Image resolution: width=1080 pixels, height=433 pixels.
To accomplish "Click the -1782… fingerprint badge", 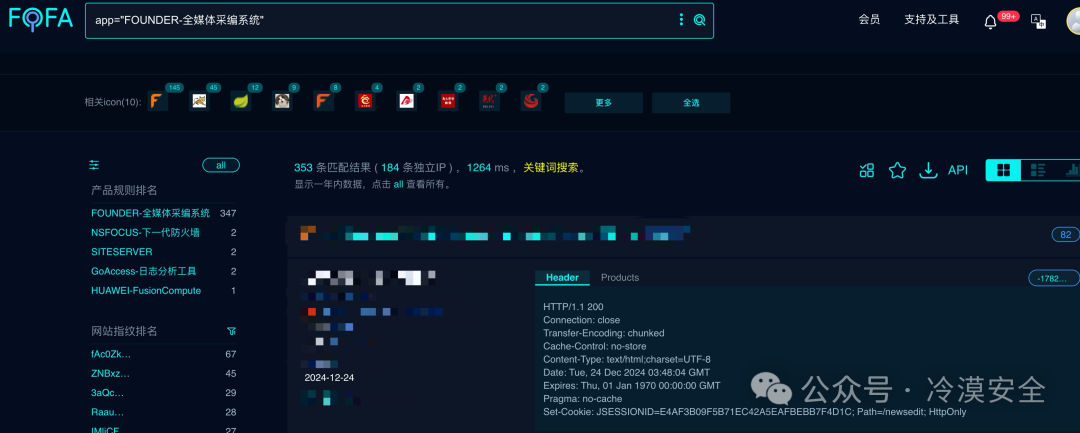I will click(x=1055, y=278).
